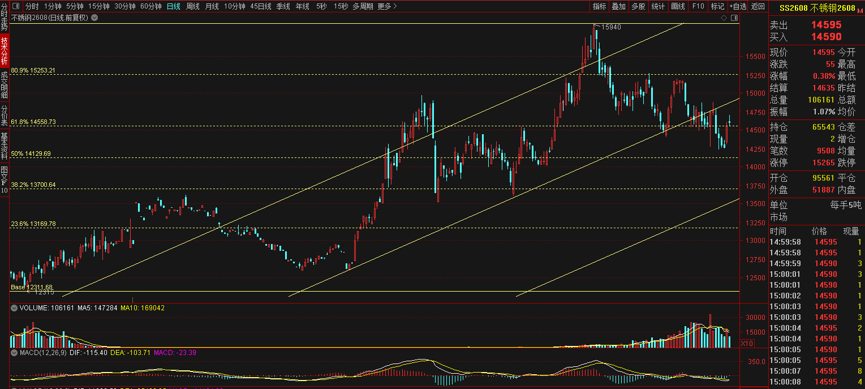Open the chart options arrow beside 不锈钢2608
Image resolution: width=865 pixels, height=389 pixels.
pyautogui.click(x=94, y=18)
